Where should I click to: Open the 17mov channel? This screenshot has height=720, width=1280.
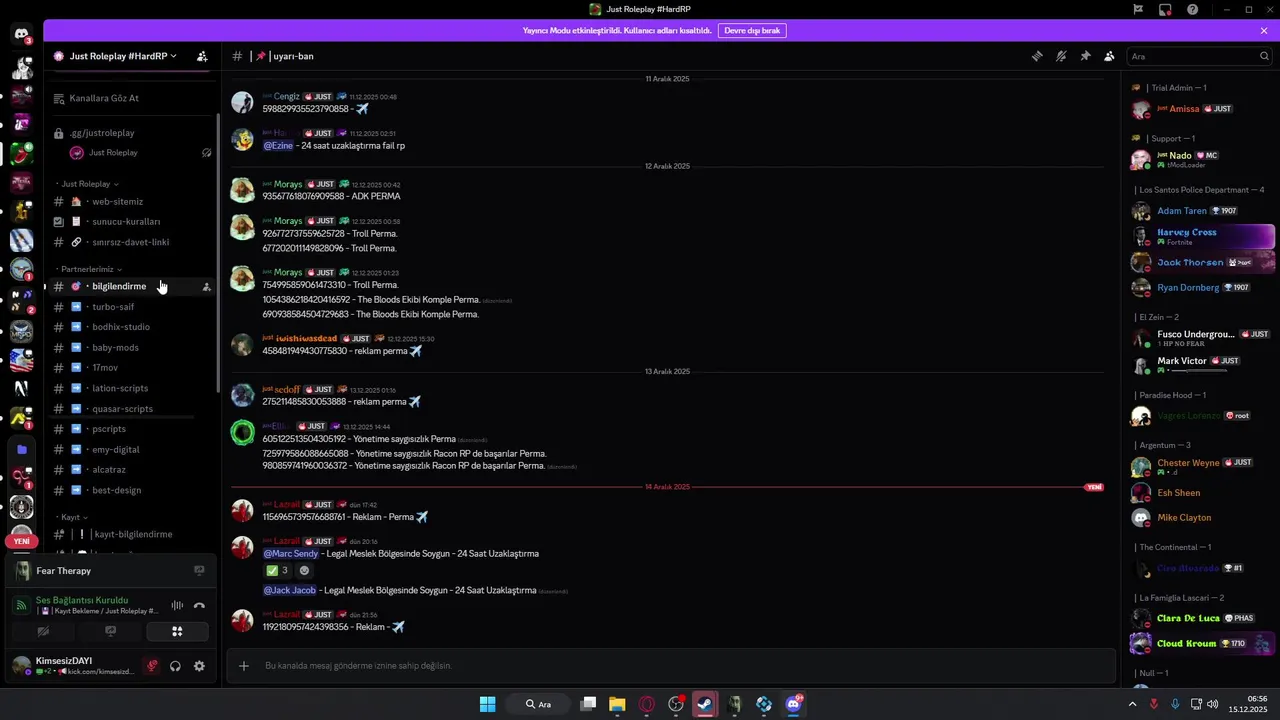[x=130, y=368]
